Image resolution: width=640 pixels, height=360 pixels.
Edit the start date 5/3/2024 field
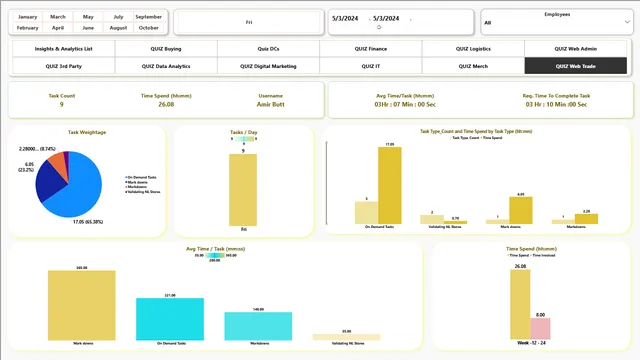click(345, 18)
